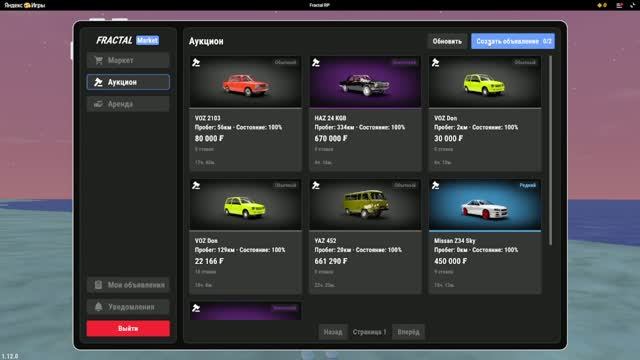Click gavel icon on HAZ 24 KGB card

click(x=316, y=62)
